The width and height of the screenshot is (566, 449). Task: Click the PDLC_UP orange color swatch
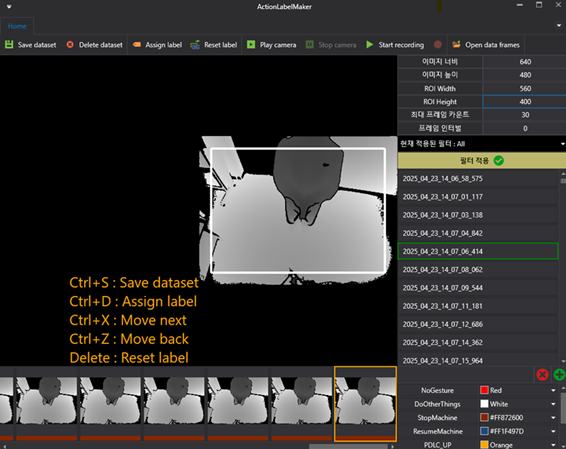(484, 445)
